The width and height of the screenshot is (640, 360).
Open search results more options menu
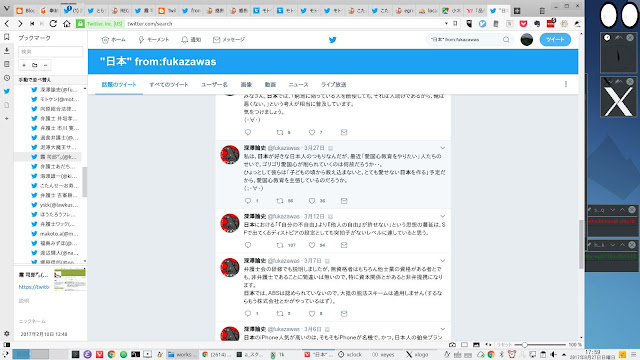click(566, 84)
